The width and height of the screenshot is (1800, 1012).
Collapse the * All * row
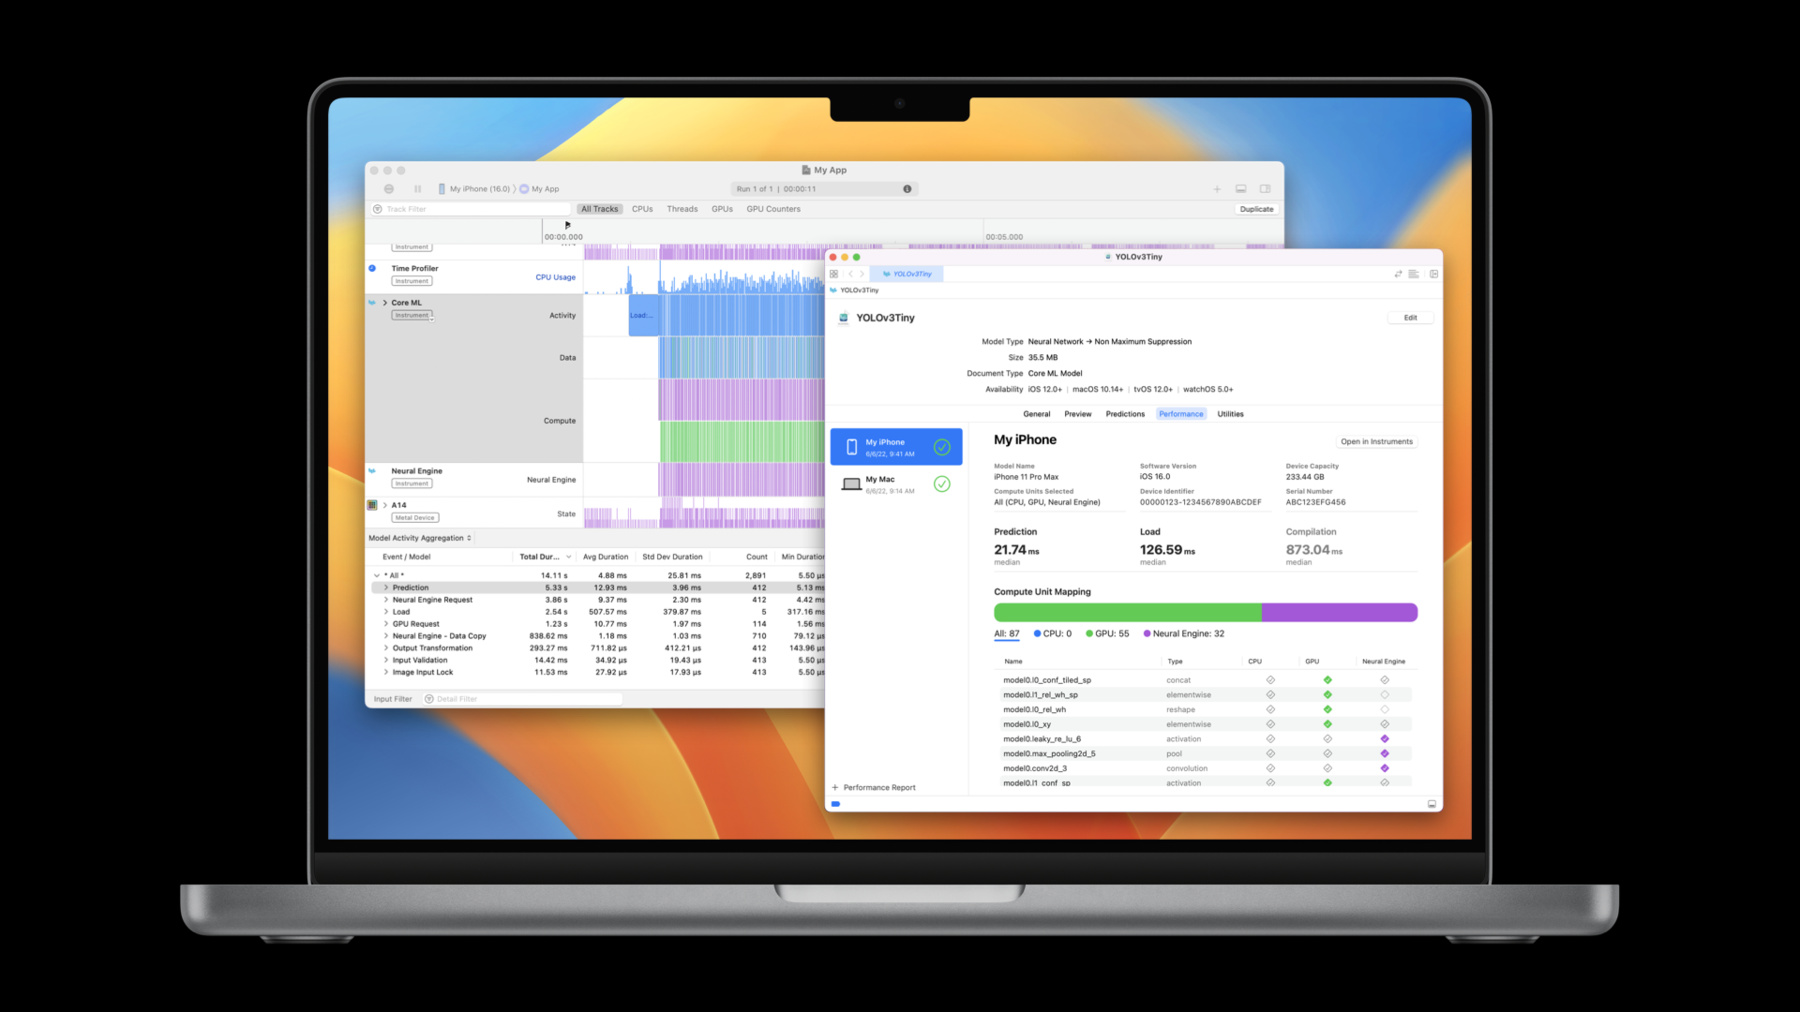tap(377, 576)
